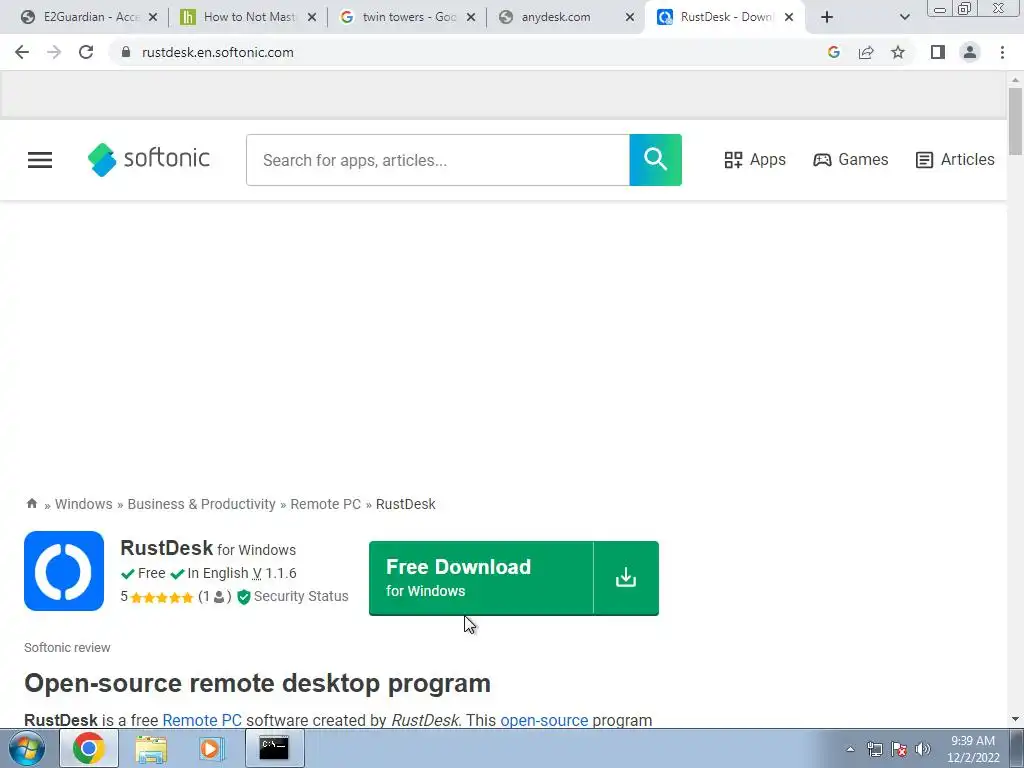The width and height of the screenshot is (1024, 768).
Task: Click the site lock icon
Action: coord(126,52)
